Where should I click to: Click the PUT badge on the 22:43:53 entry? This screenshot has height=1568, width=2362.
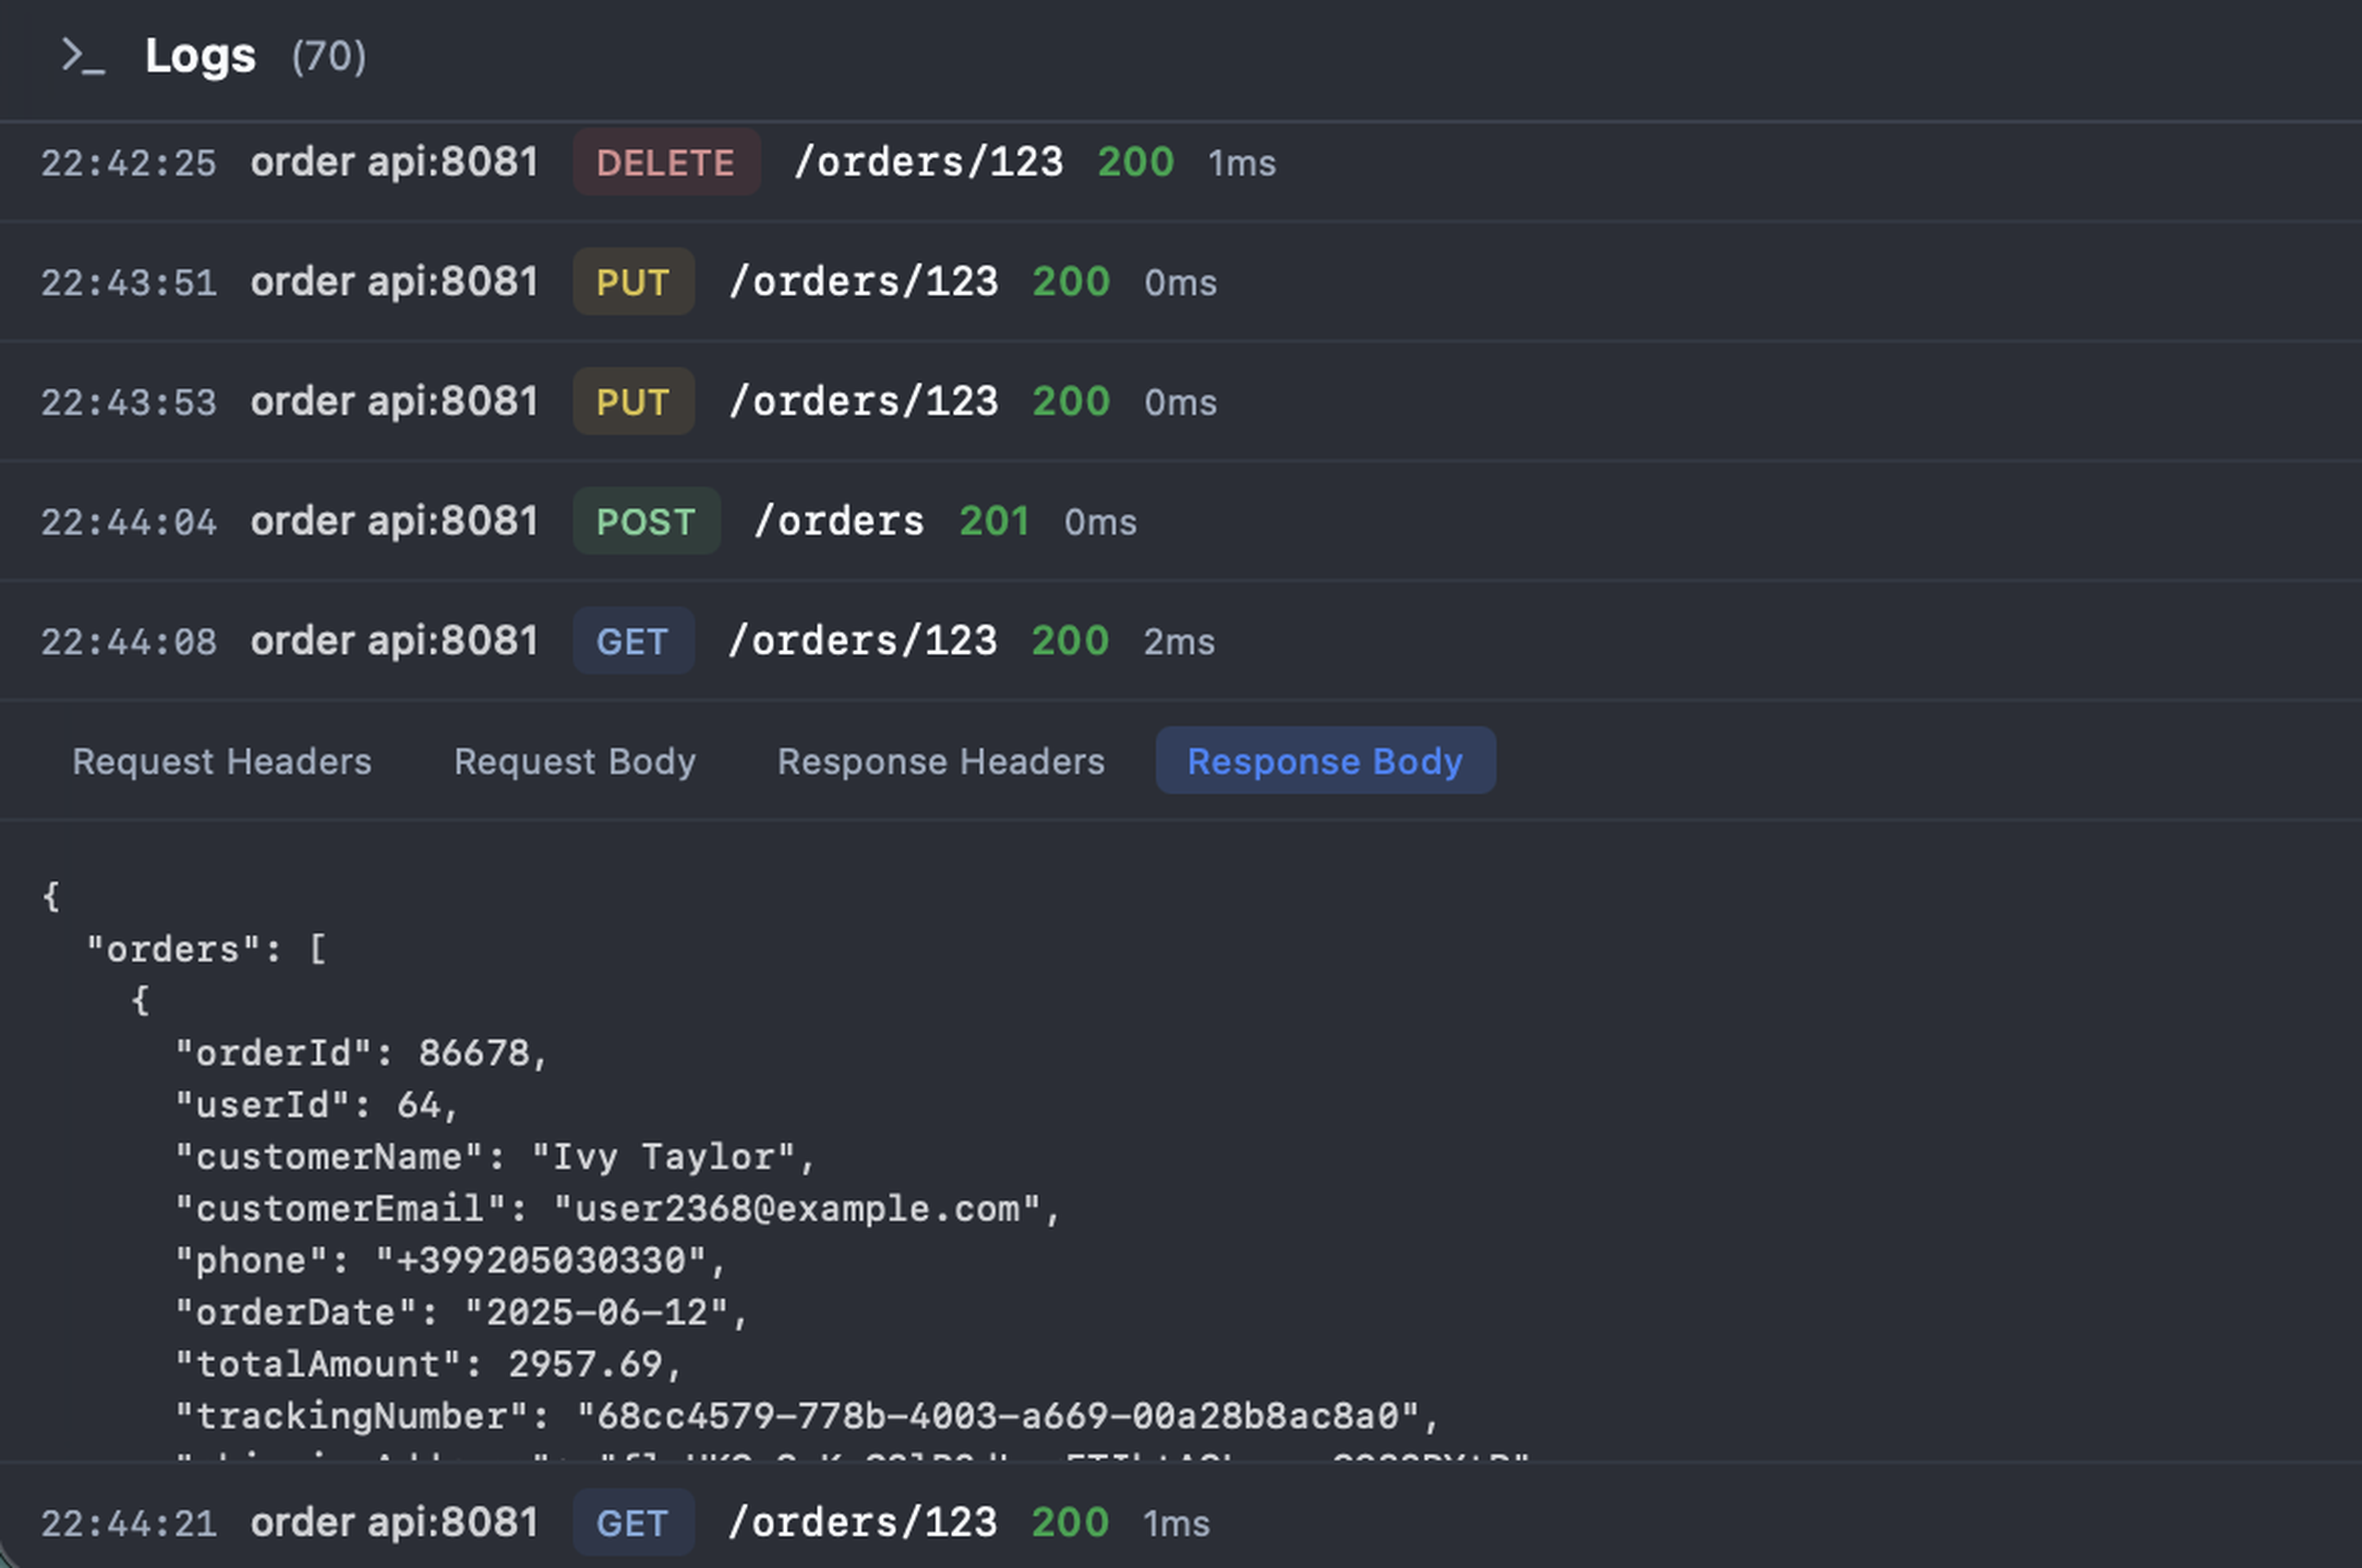pos(633,401)
